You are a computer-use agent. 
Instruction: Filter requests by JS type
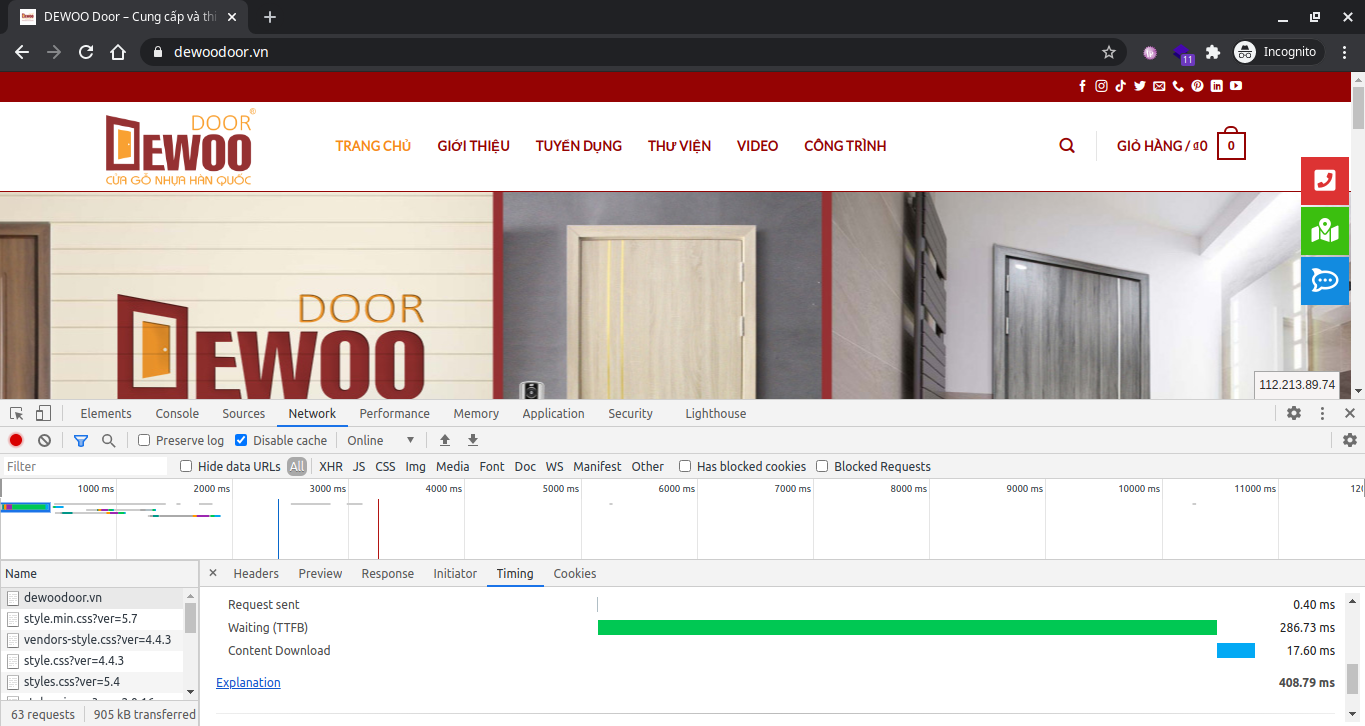point(359,466)
